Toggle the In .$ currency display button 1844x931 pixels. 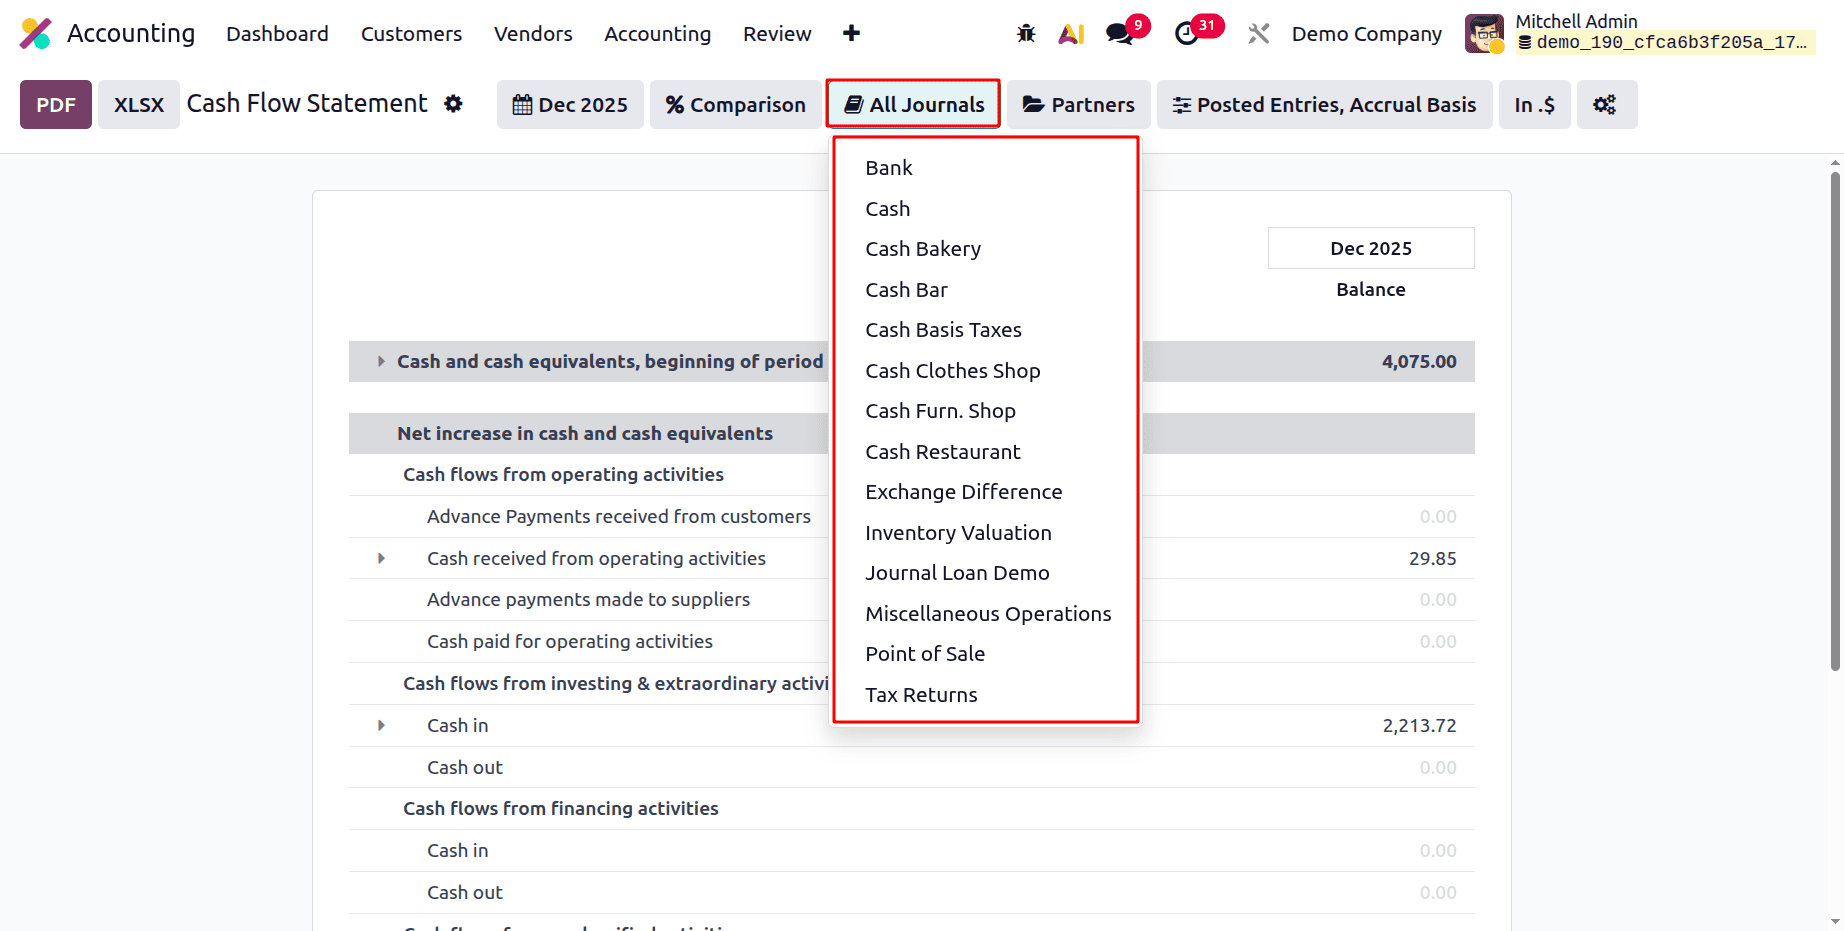1534,104
